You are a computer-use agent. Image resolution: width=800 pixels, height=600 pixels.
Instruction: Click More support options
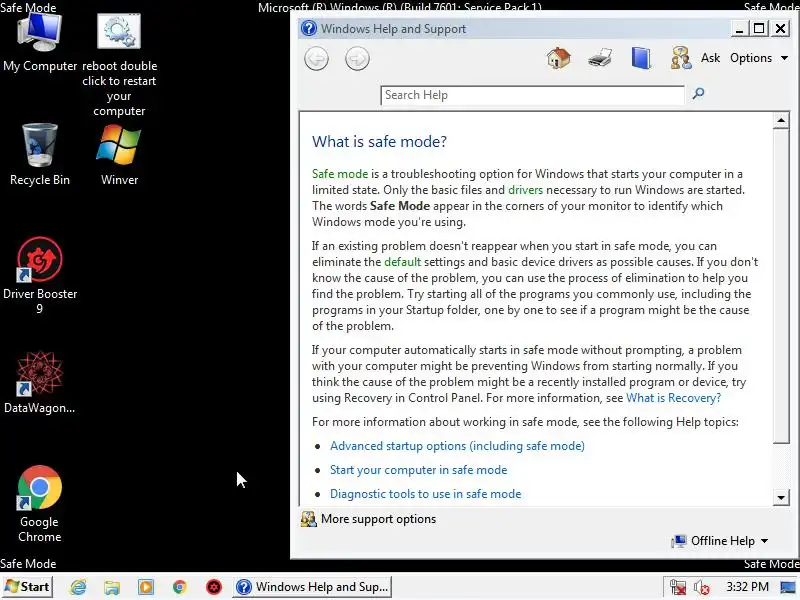click(x=378, y=519)
